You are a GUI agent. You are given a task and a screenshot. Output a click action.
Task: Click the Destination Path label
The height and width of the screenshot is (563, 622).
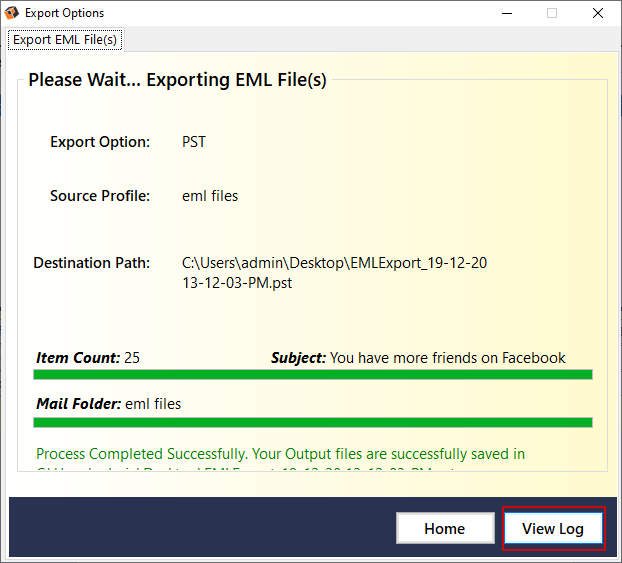pyautogui.click(x=92, y=263)
